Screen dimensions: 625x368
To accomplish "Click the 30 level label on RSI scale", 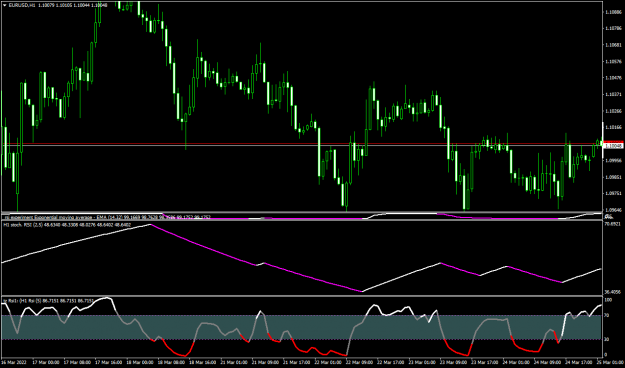I will pyautogui.click(x=607, y=339).
